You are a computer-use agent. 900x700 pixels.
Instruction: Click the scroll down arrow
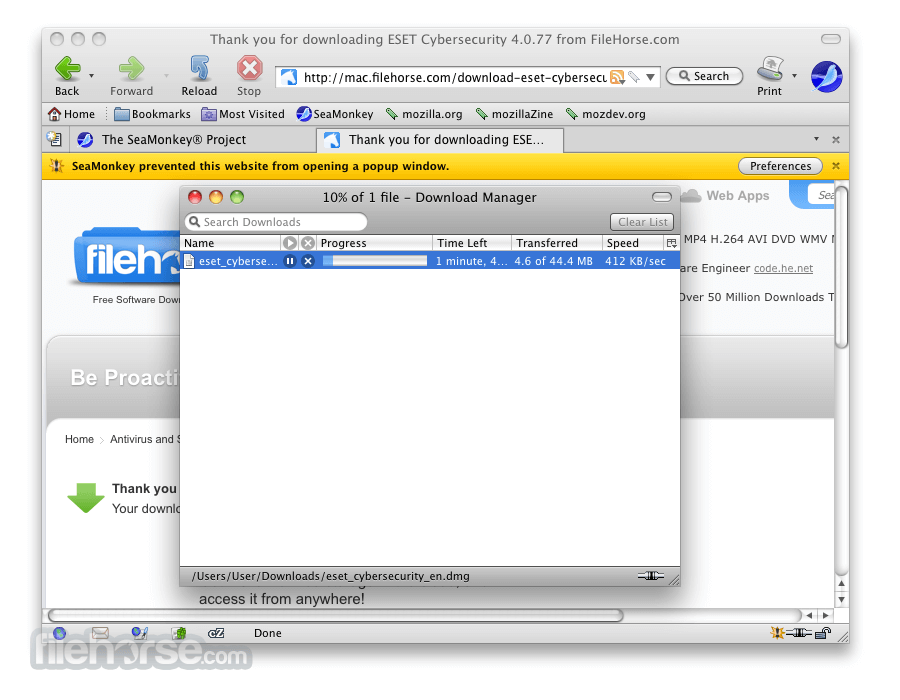pyautogui.click(x=841, y=600)
